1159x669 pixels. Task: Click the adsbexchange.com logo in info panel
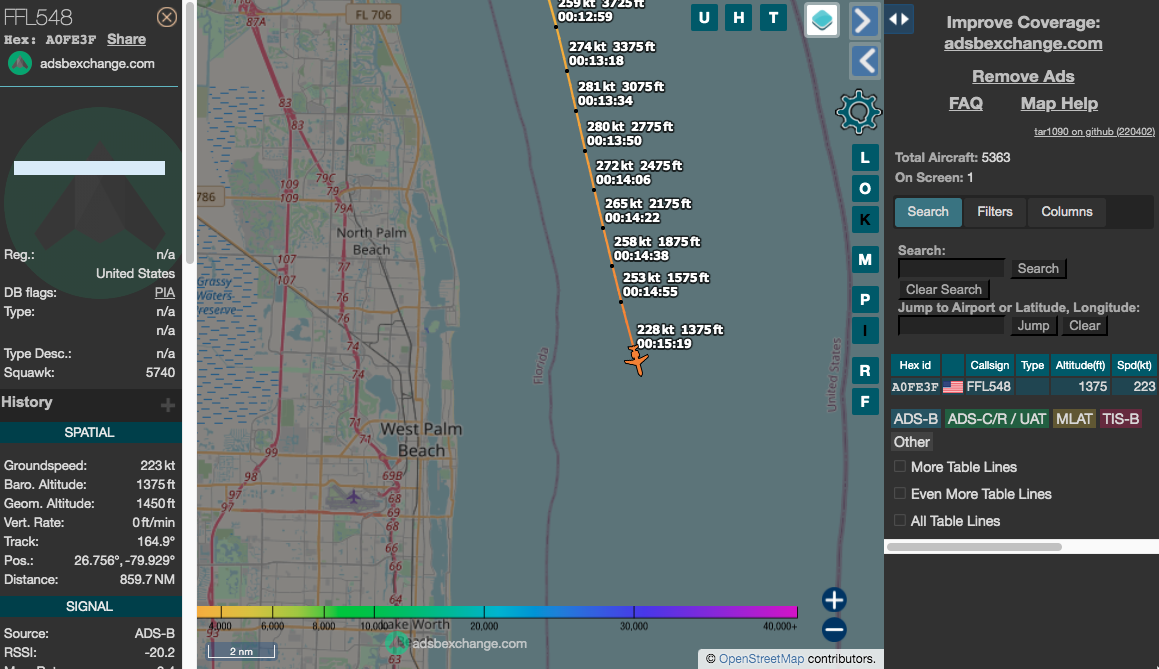pos(20,64)
